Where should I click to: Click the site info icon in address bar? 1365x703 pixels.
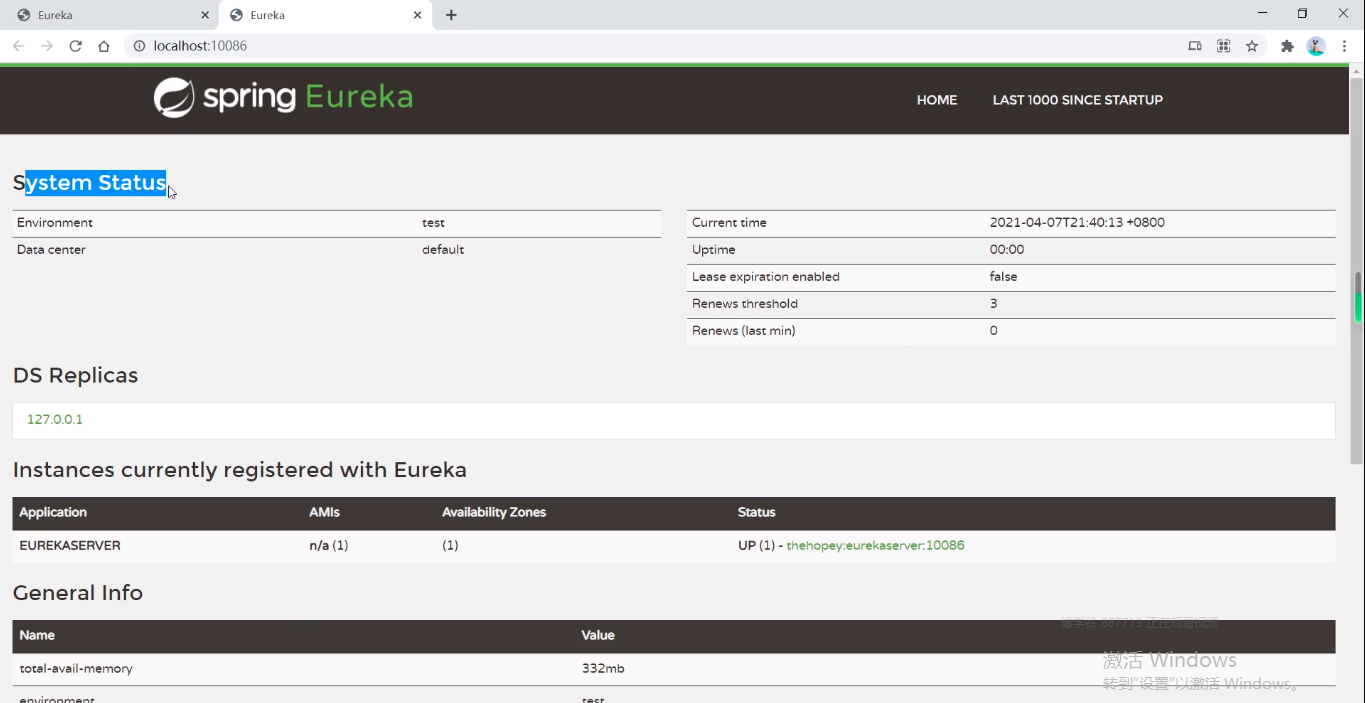pos(139,46)
